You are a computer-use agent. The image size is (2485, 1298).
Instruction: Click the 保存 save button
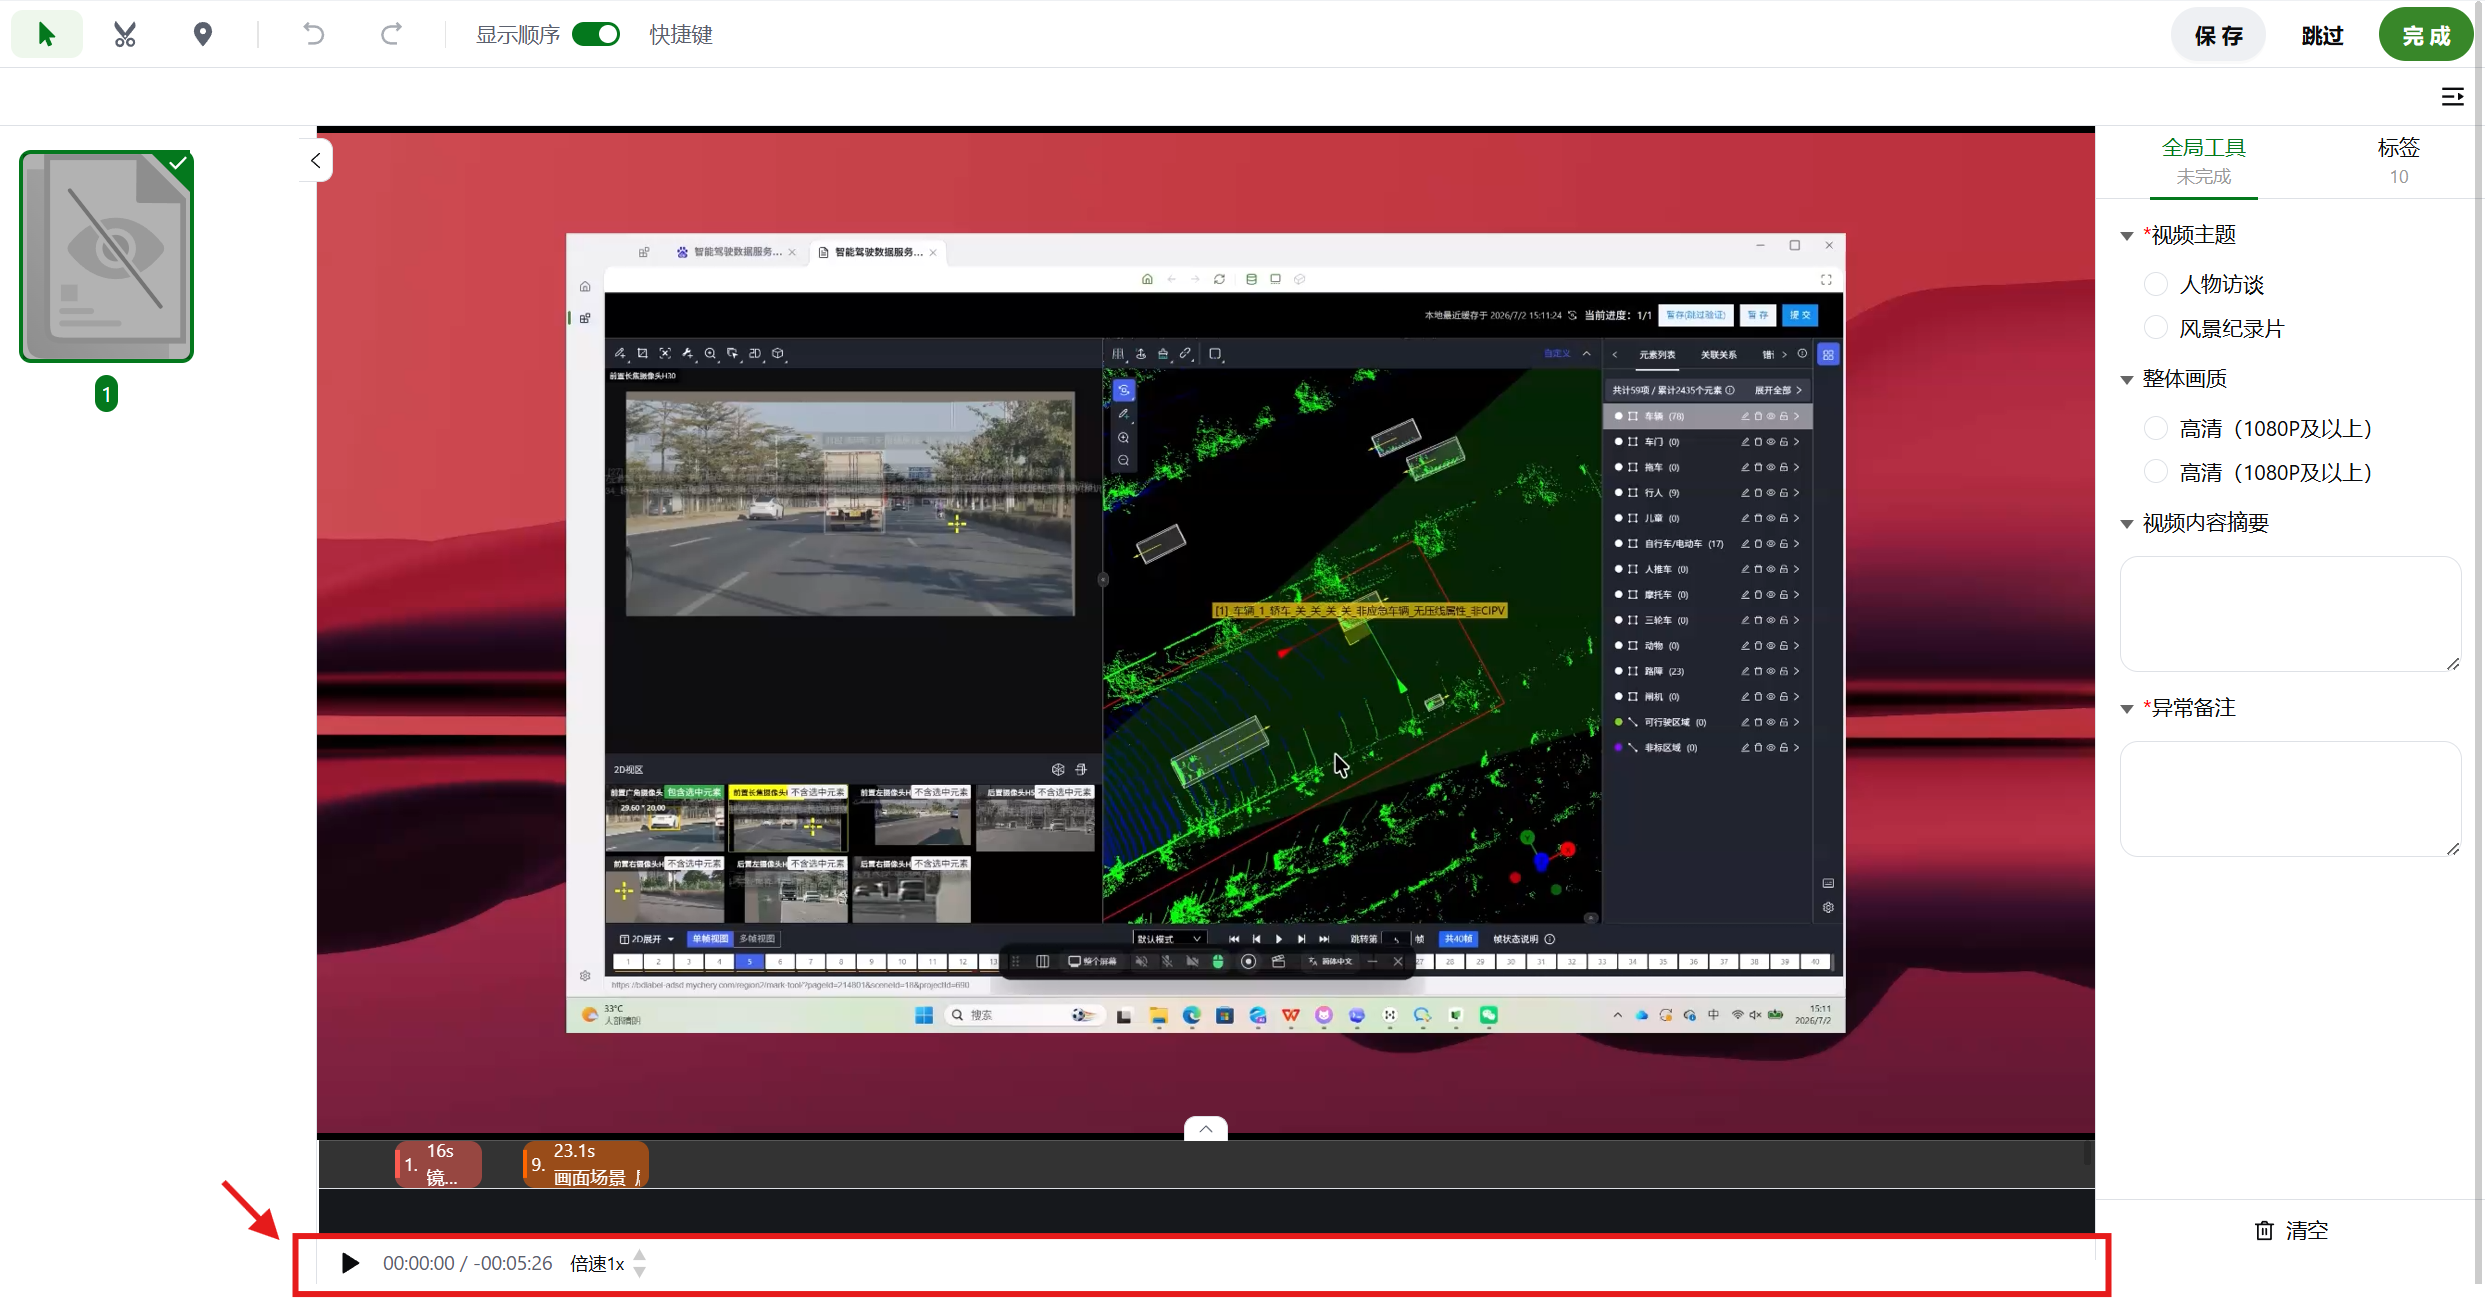tap(2218, 35)
